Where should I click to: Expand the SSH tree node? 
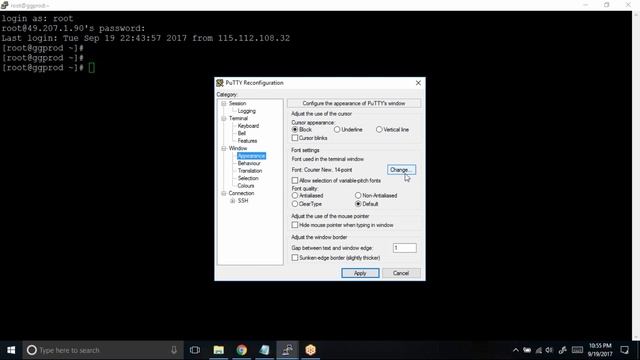232,201
